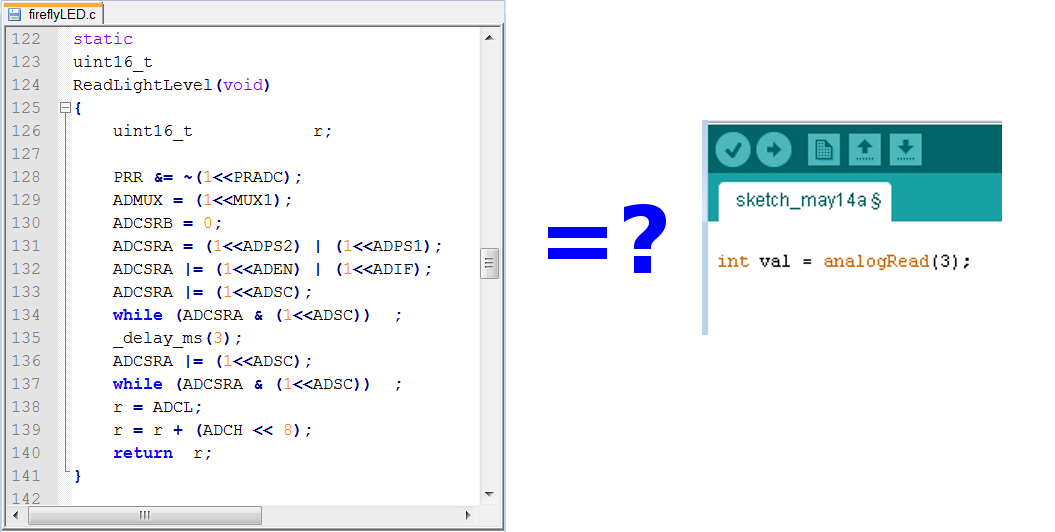Click 'int' keyword in the Arduino sketch
Screen dimensions: 1055x532
(733, 261)
